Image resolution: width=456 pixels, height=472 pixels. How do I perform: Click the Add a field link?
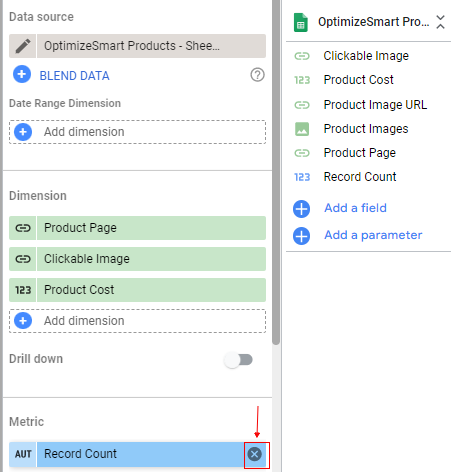[x=355, y=208]
